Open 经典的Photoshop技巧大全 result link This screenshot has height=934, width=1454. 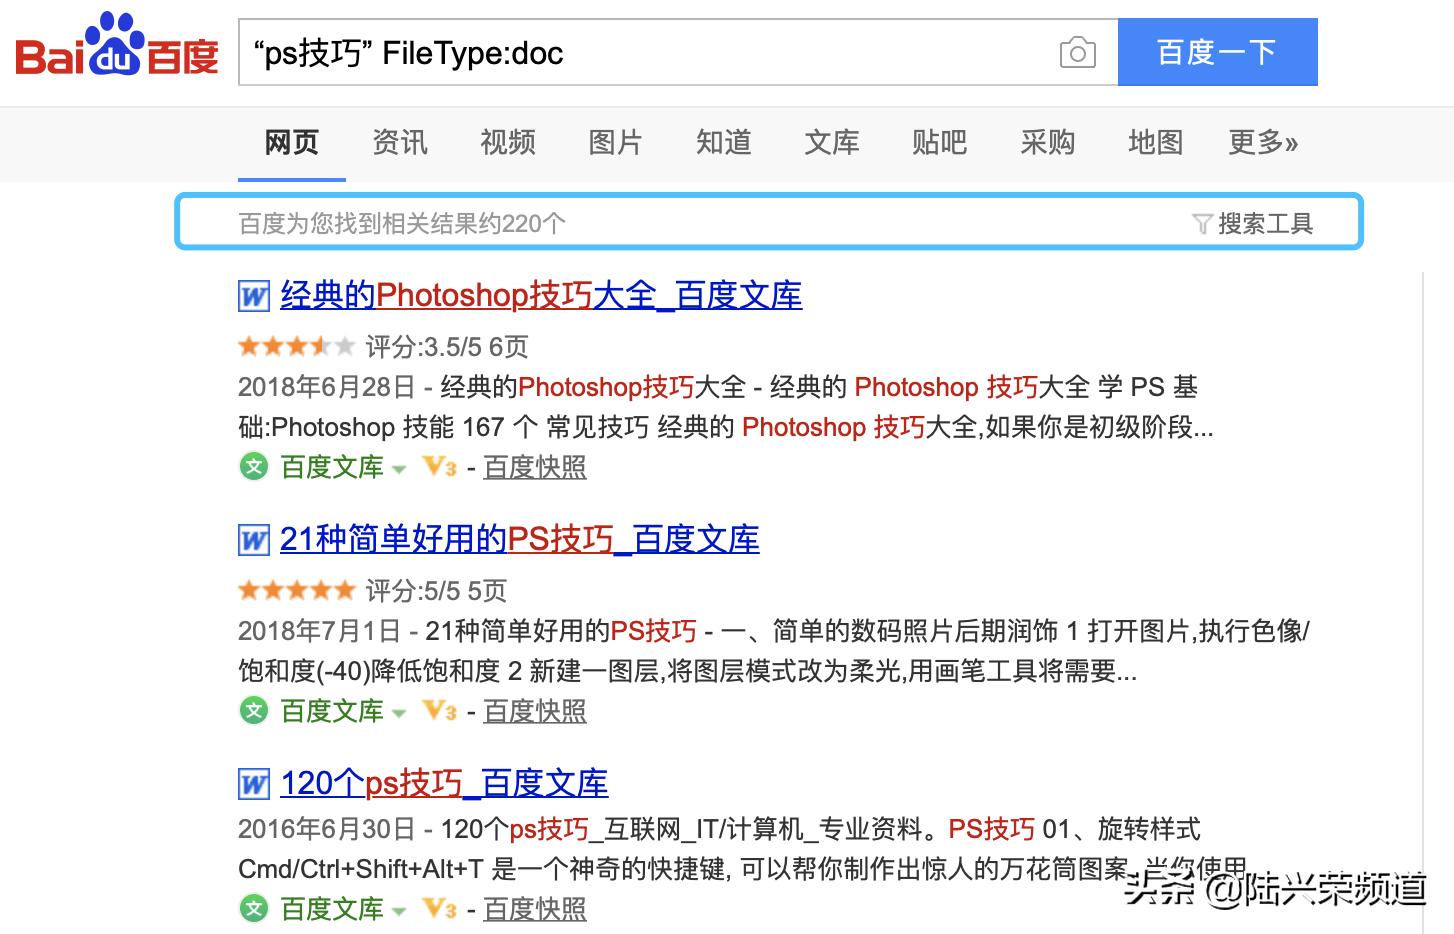point(540,295)
